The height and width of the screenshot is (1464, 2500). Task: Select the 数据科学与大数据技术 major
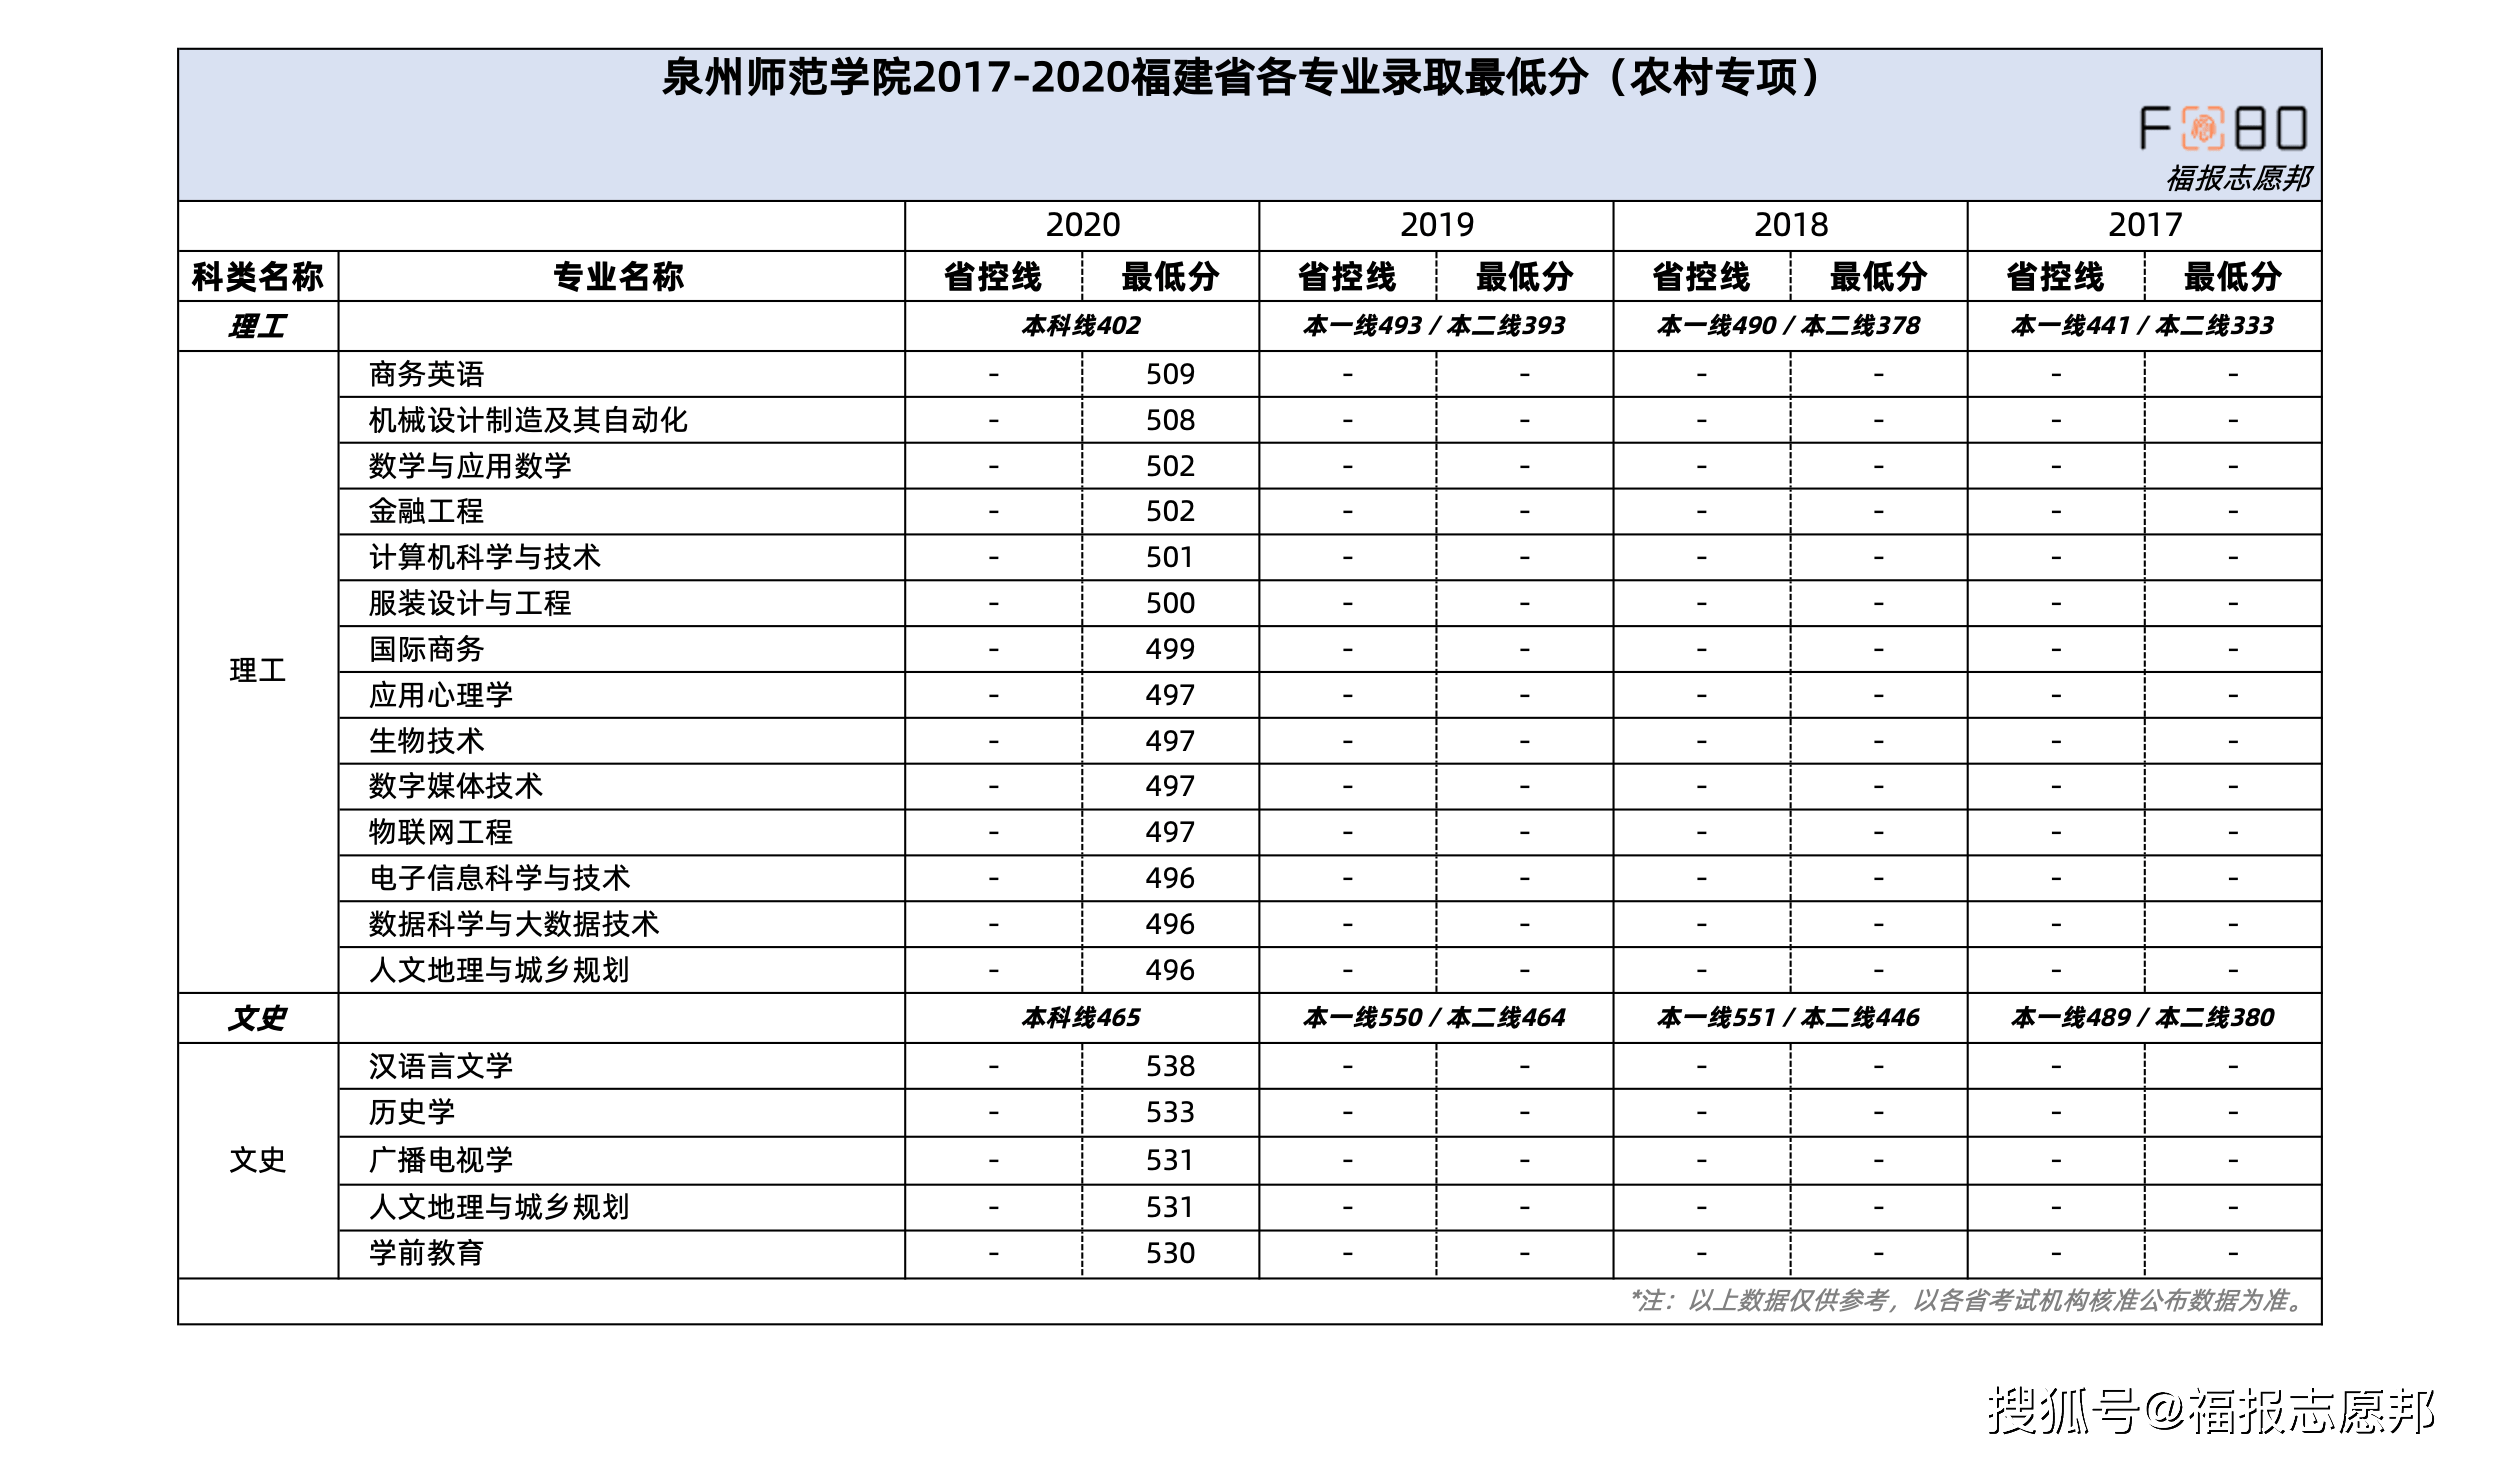coord(514,924)
